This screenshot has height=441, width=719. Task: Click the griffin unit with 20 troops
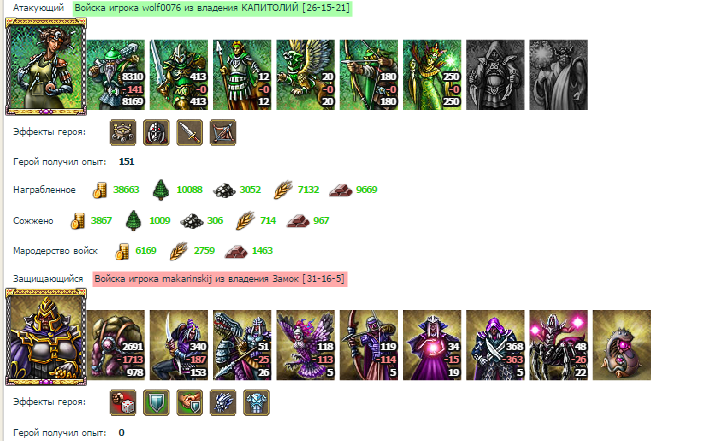pos(305,75)
